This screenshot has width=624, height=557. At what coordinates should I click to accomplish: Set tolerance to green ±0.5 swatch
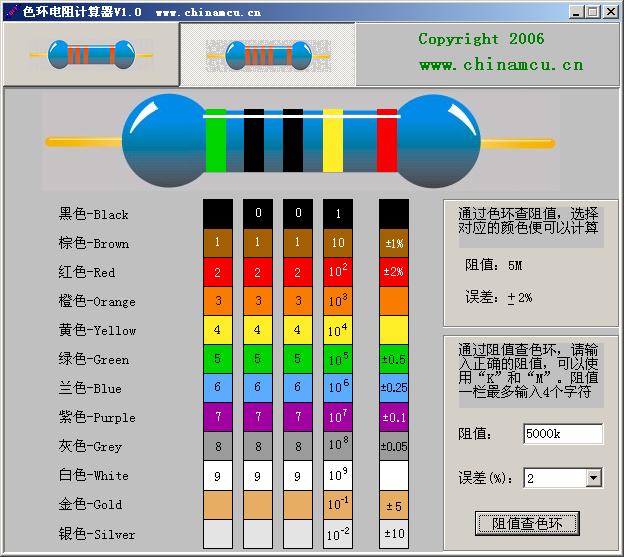tap(394, 359)
